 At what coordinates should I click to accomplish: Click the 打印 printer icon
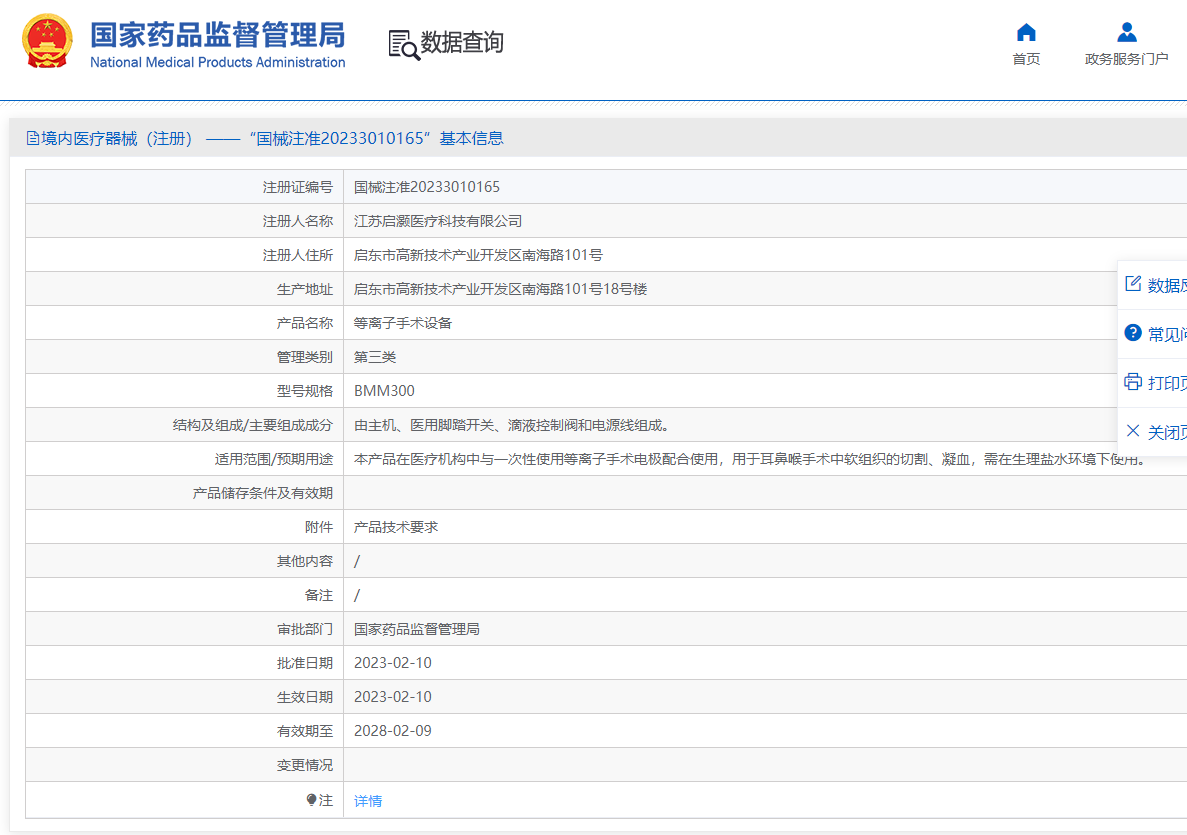(x=1132, y=382)
